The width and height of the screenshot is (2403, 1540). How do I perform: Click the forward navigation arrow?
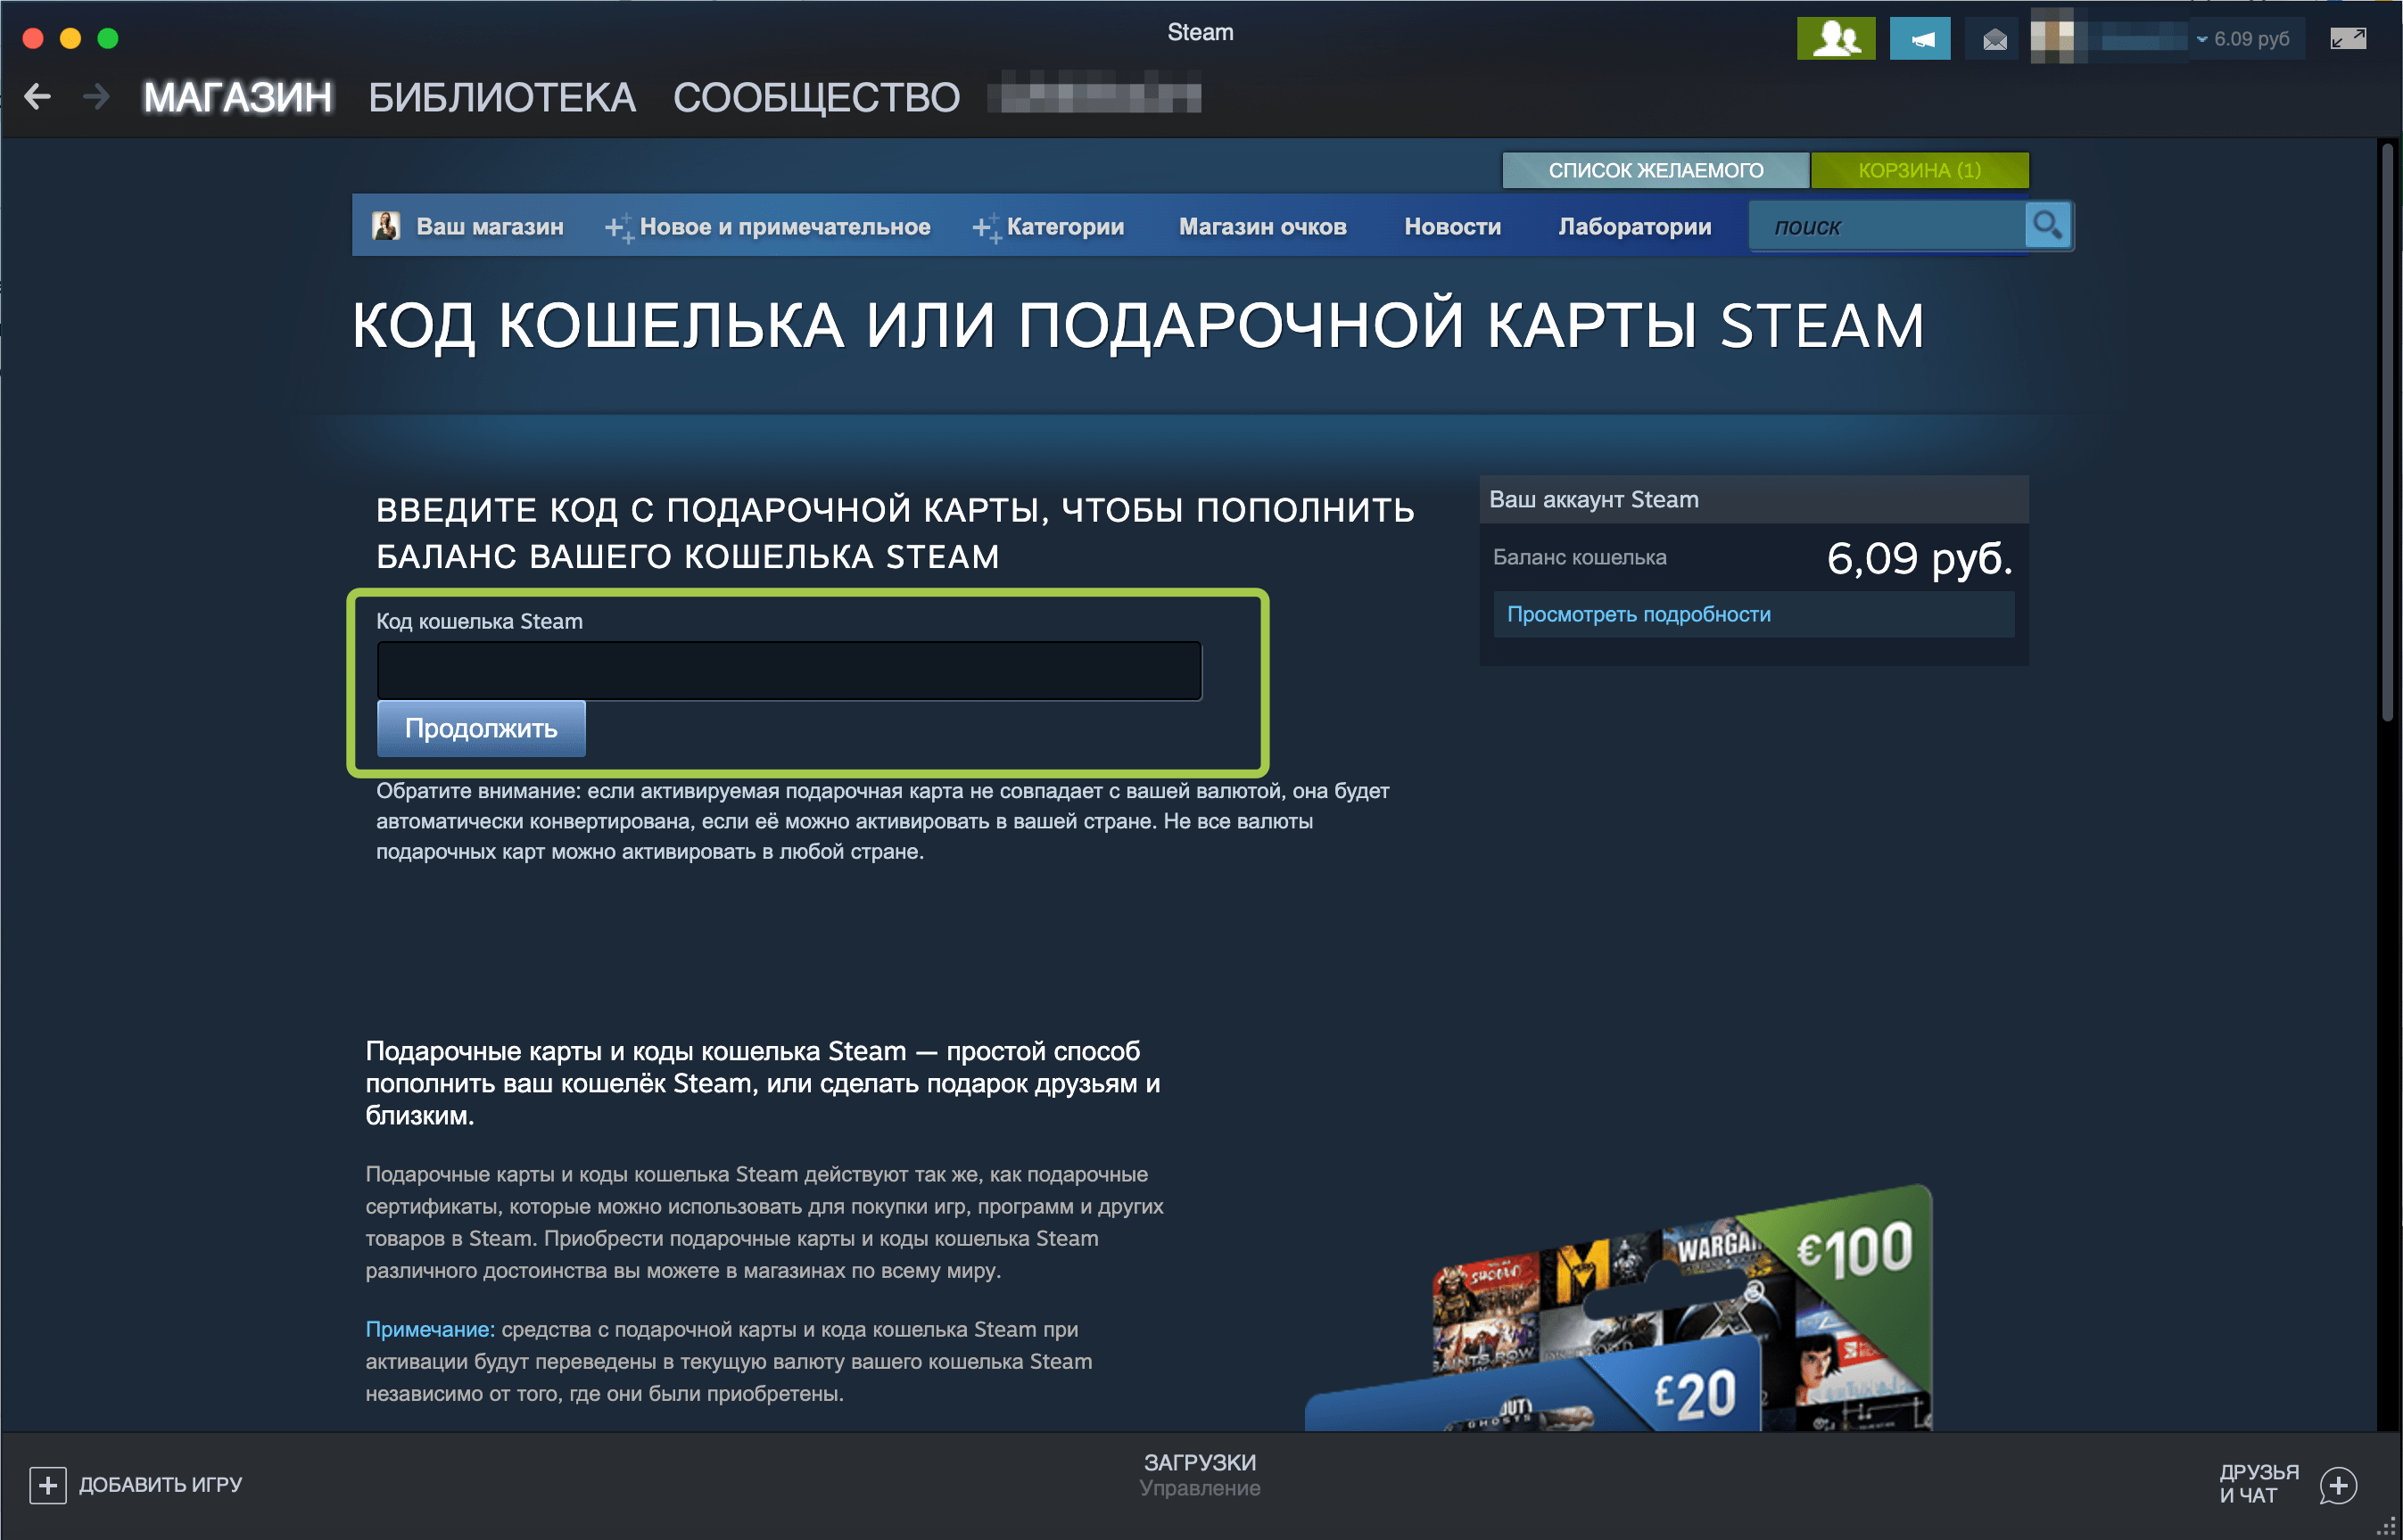tap(96, 97)
